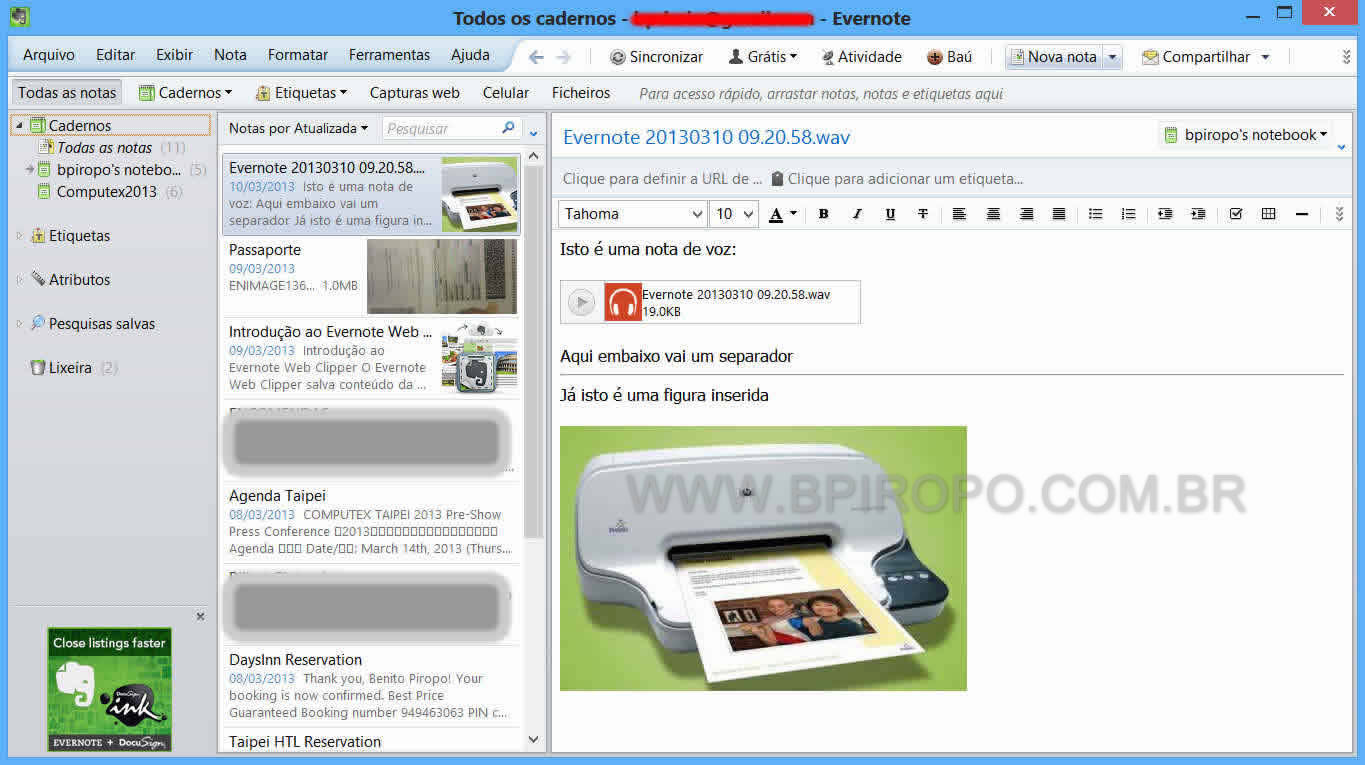Open Notas por Atualizada sort dropdown
This screenshot has width=1365, height=765.
coord(298,129)
